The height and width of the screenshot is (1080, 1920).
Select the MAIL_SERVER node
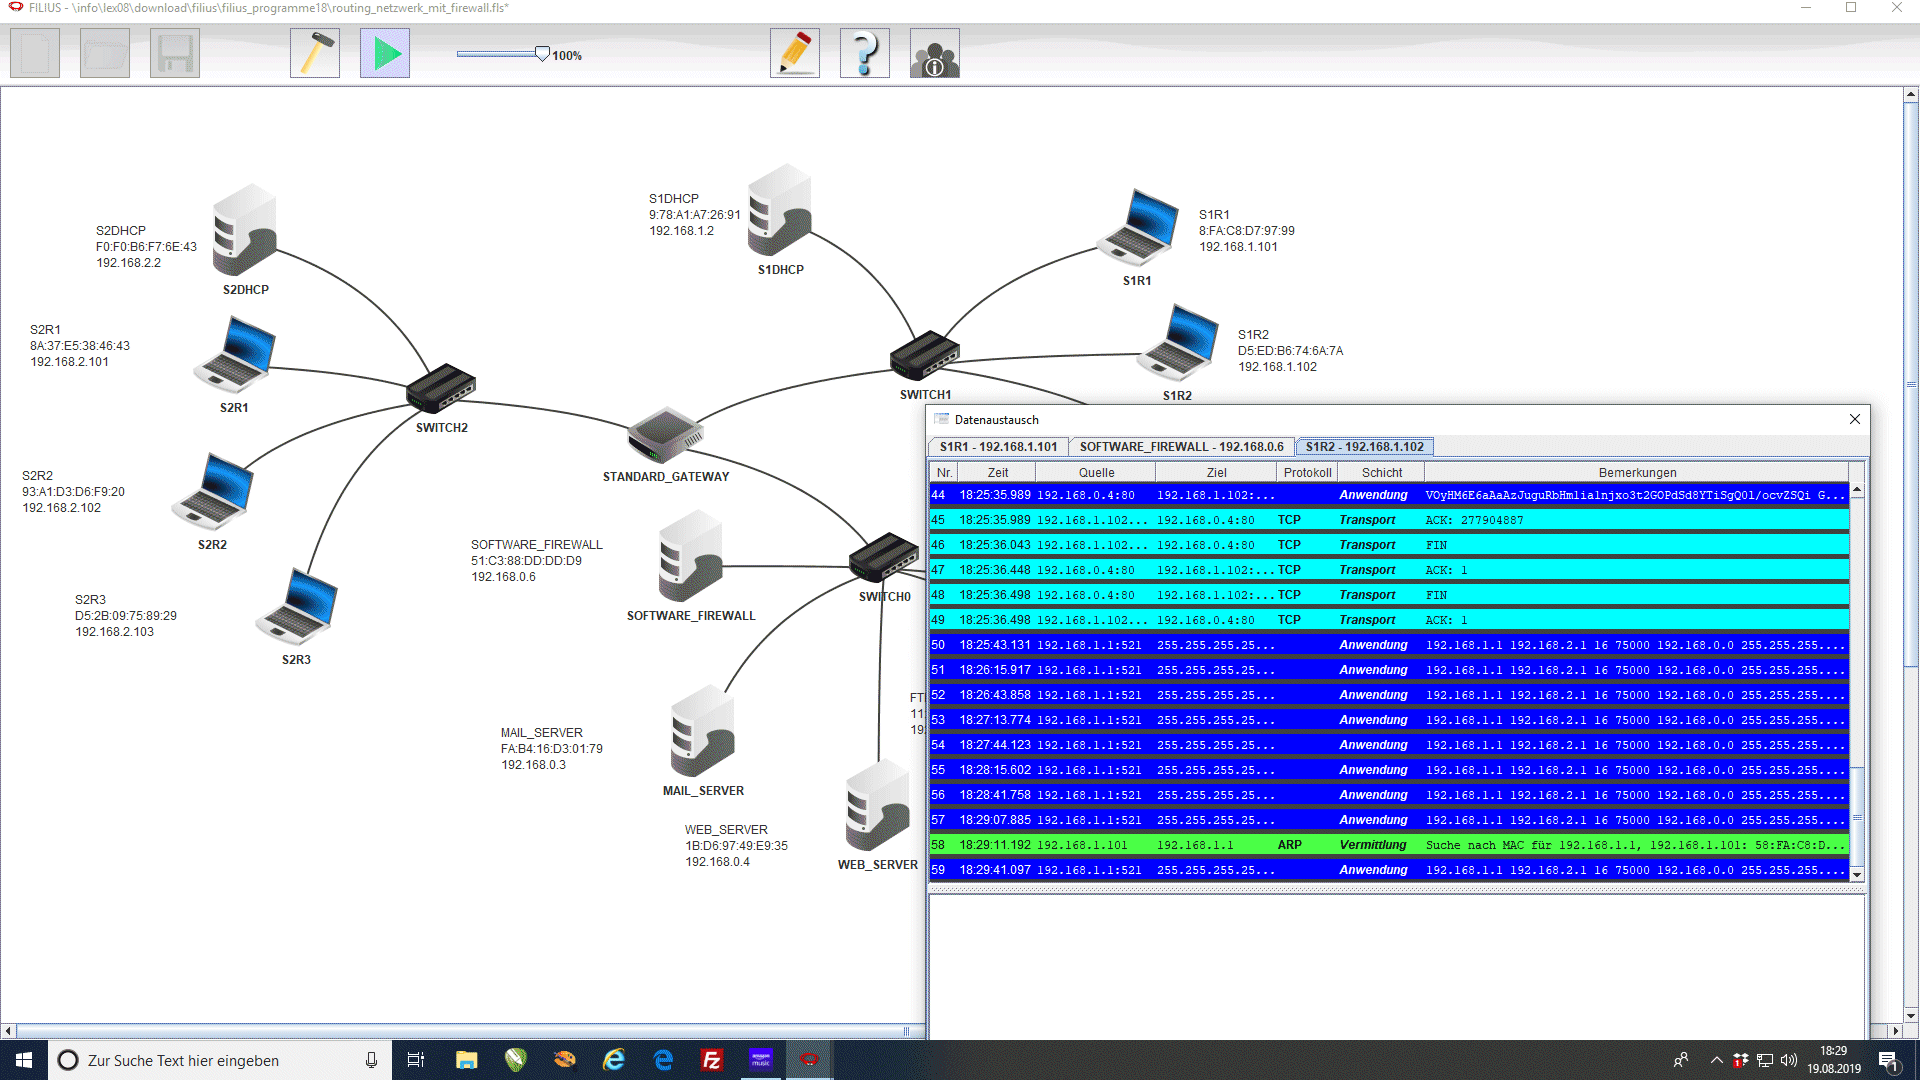tap(703, 733)
